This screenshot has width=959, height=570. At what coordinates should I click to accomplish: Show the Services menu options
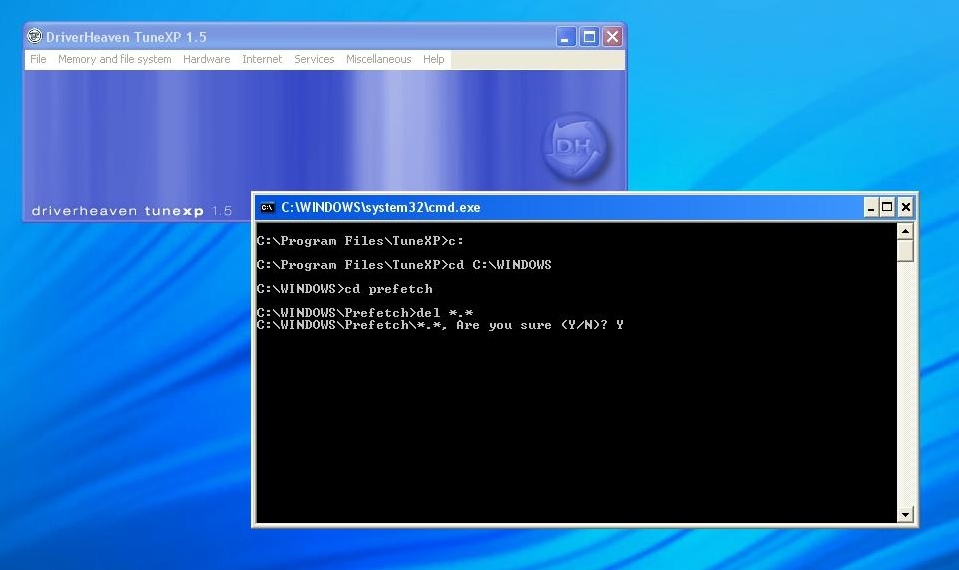314,60
